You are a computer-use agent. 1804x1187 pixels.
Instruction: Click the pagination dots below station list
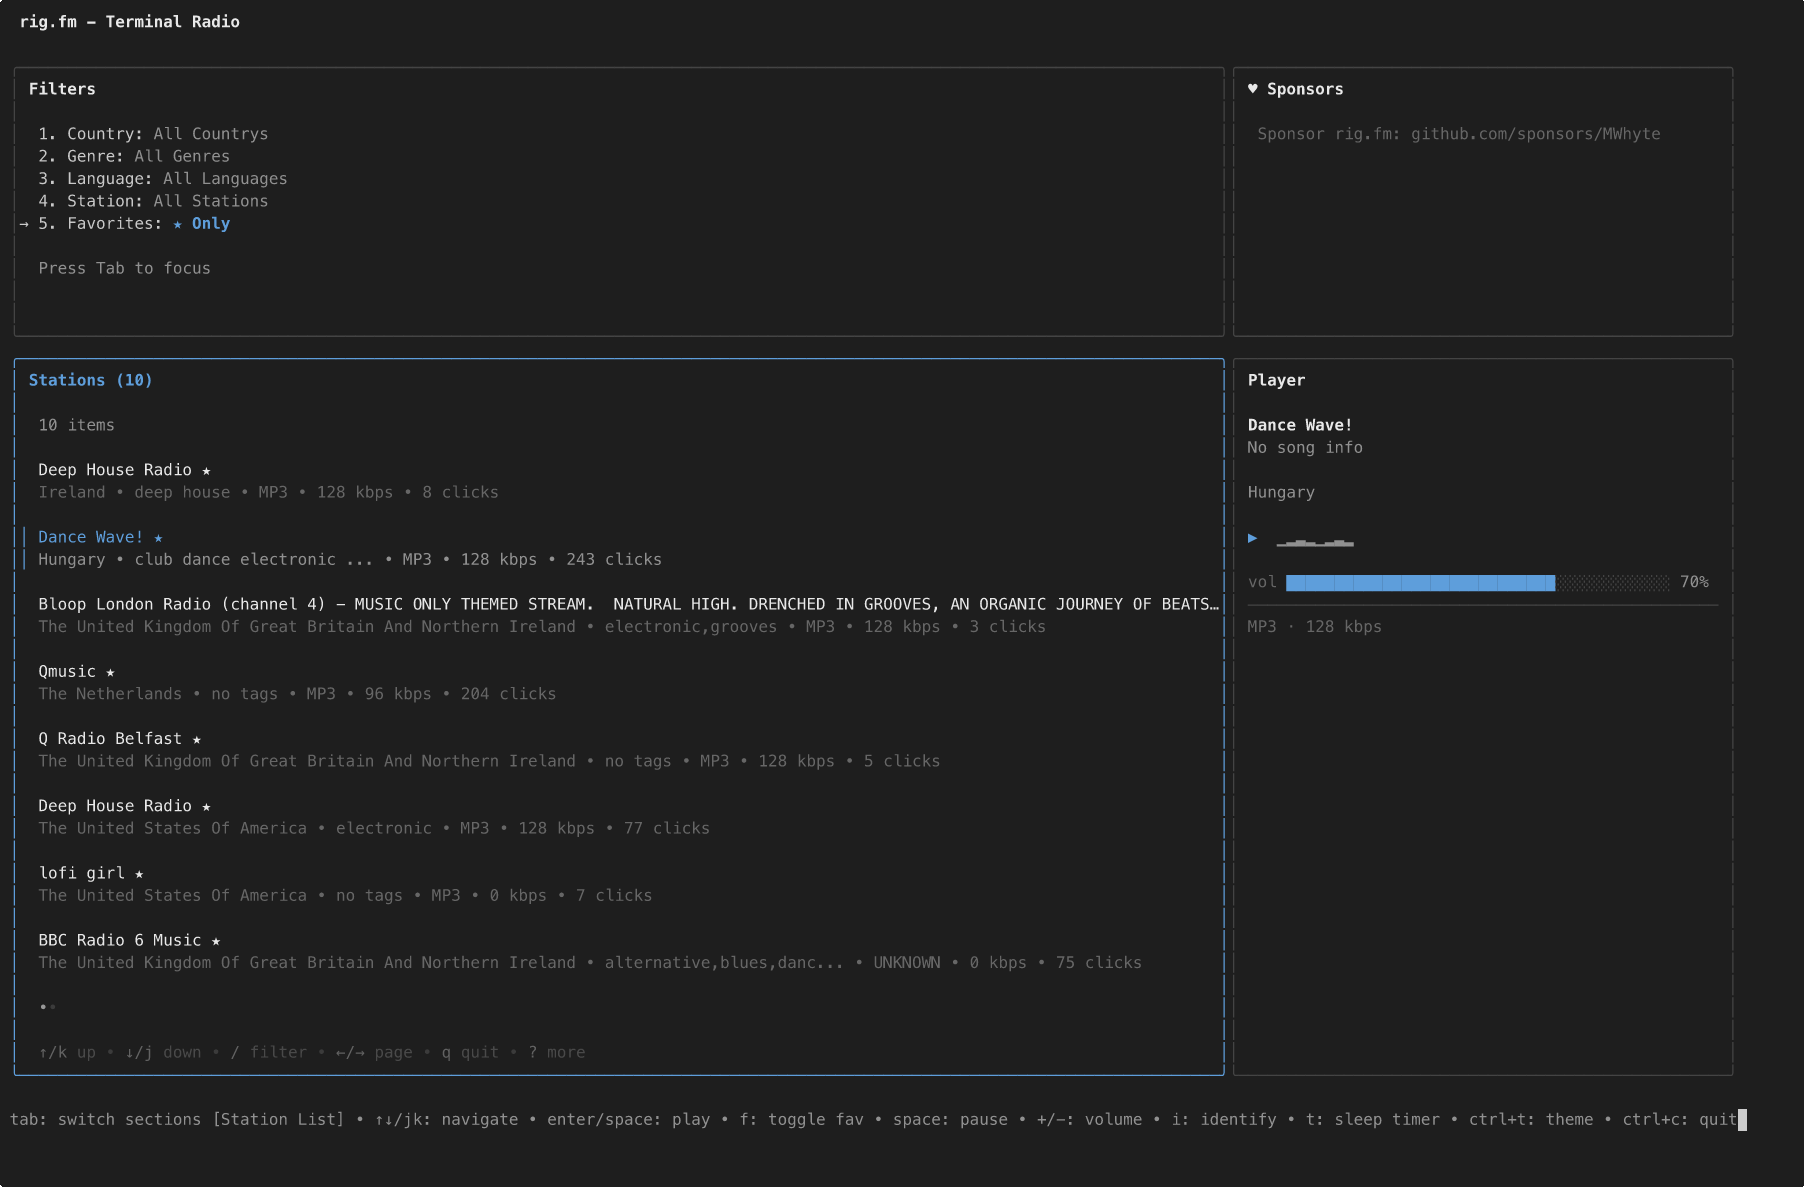click(x=47, y=1007)
